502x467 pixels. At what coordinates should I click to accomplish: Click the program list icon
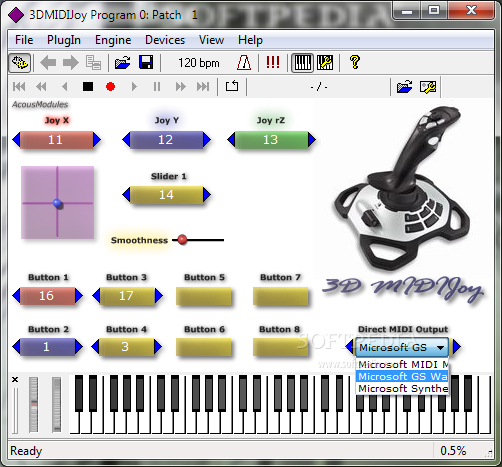point(93,63)
